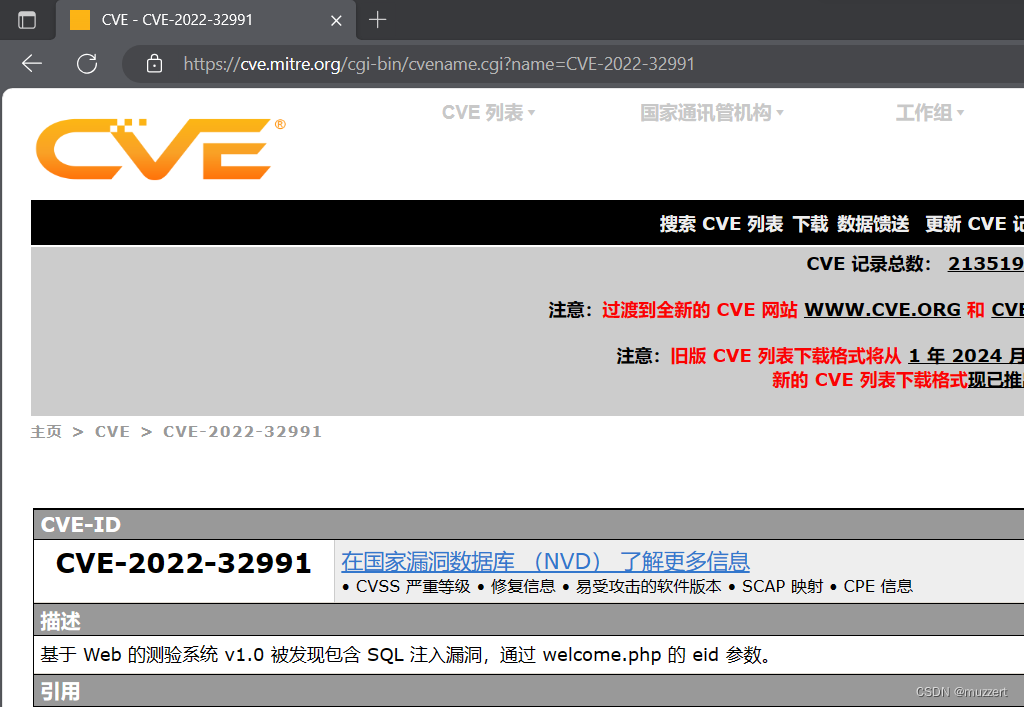Click the site security lock icon
Image resolution: width=1024 pixels, height=707 pixels.
click(153, 63)
